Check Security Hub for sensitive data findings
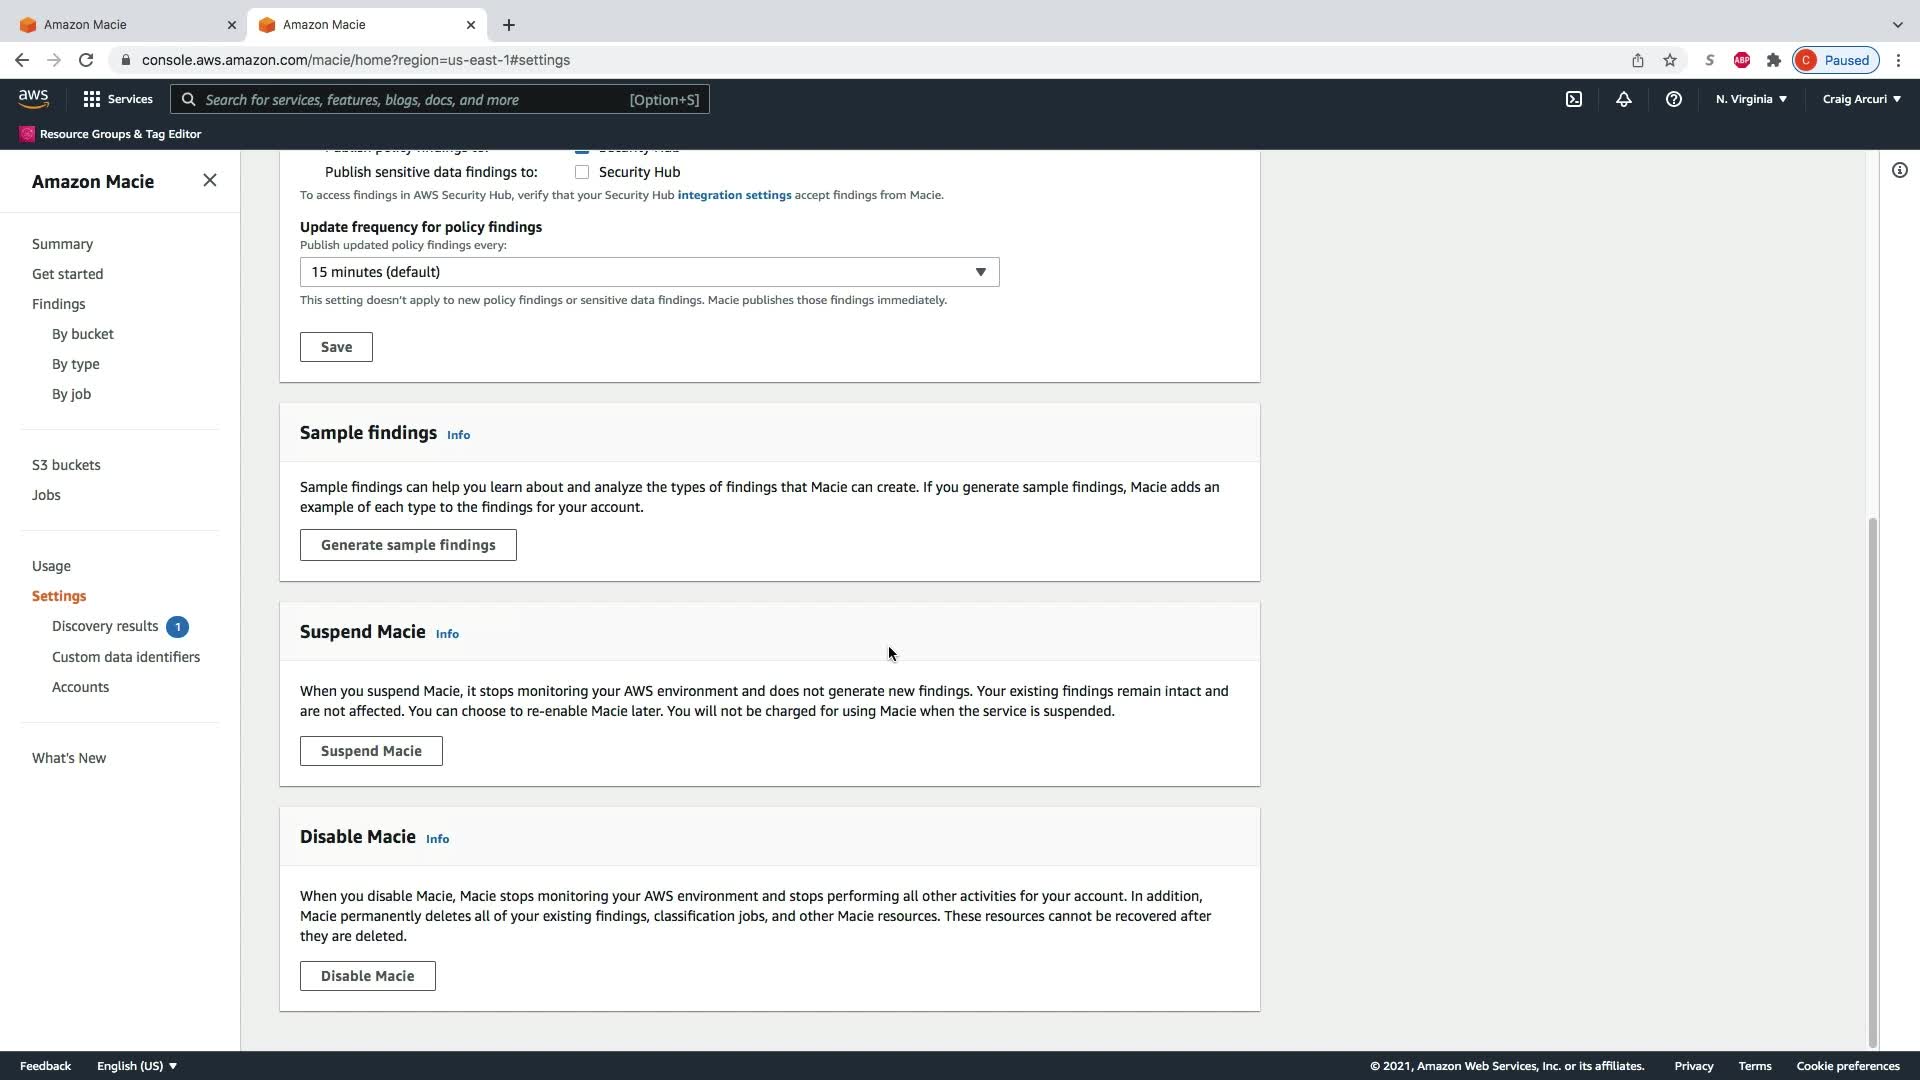Screen dimensions: 1920x1080 click(582, 172)
